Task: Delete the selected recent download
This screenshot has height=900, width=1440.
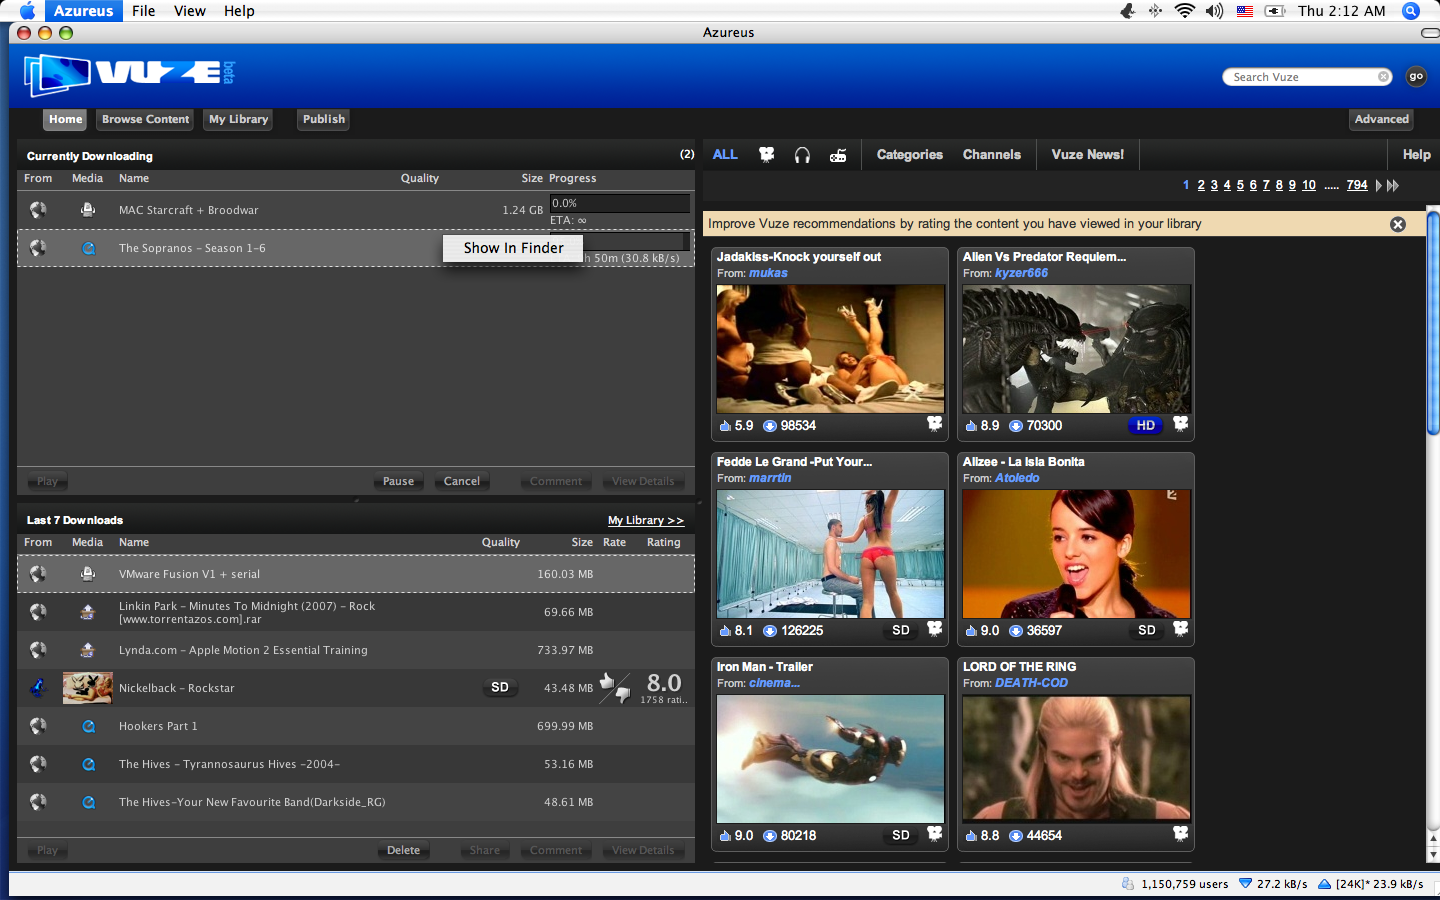Action: 403,850
